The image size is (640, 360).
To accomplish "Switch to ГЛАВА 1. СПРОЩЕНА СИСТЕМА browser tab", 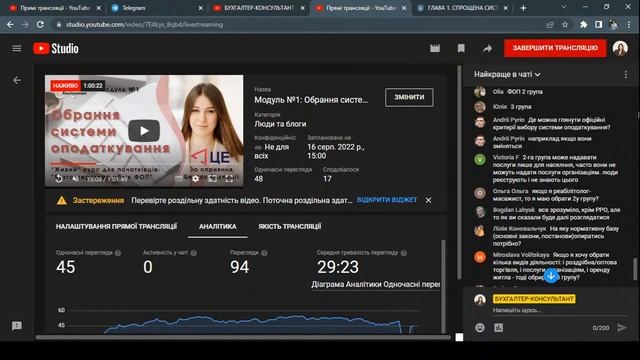I will [462, 8].
